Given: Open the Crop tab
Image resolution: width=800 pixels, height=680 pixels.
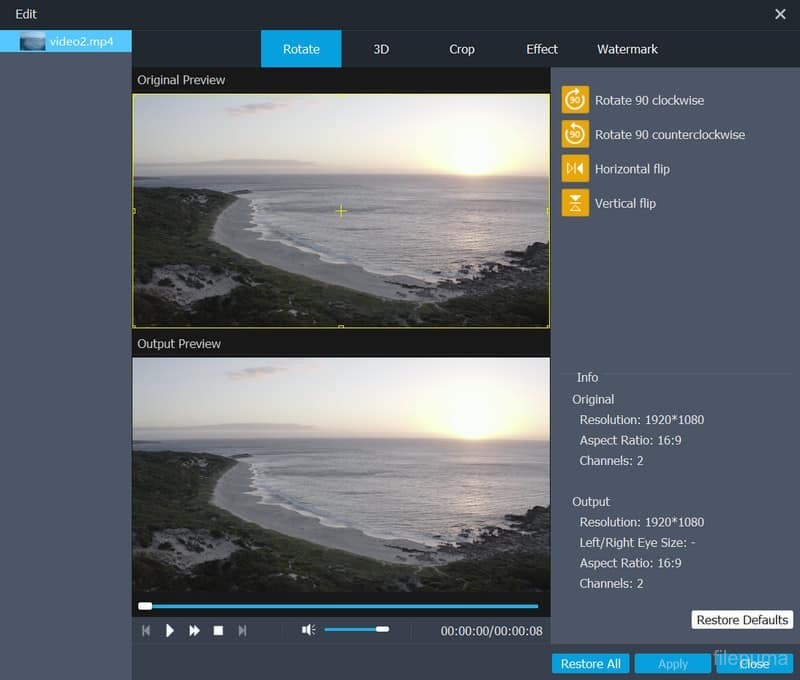Looking at the screenshot, I should click(x=462, y=49).
